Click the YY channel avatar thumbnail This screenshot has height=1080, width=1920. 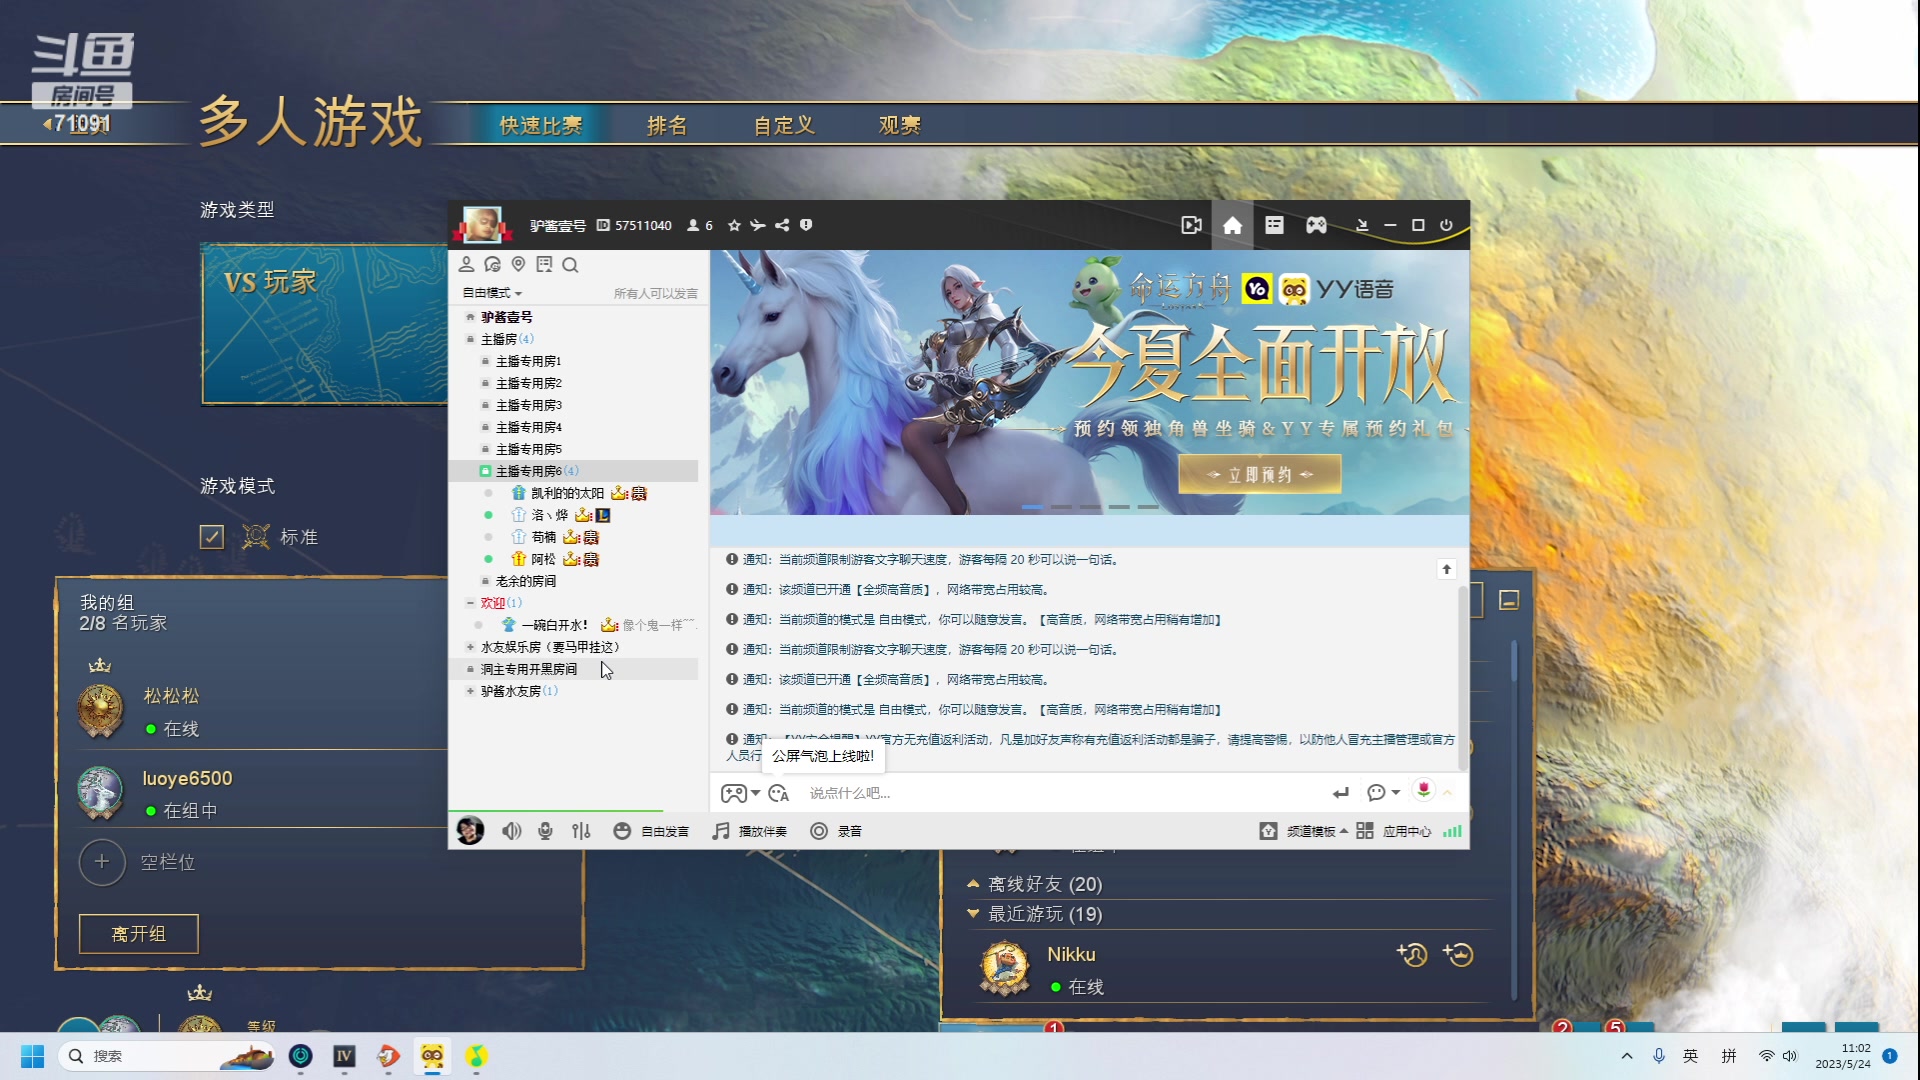[x=482, y=225]
